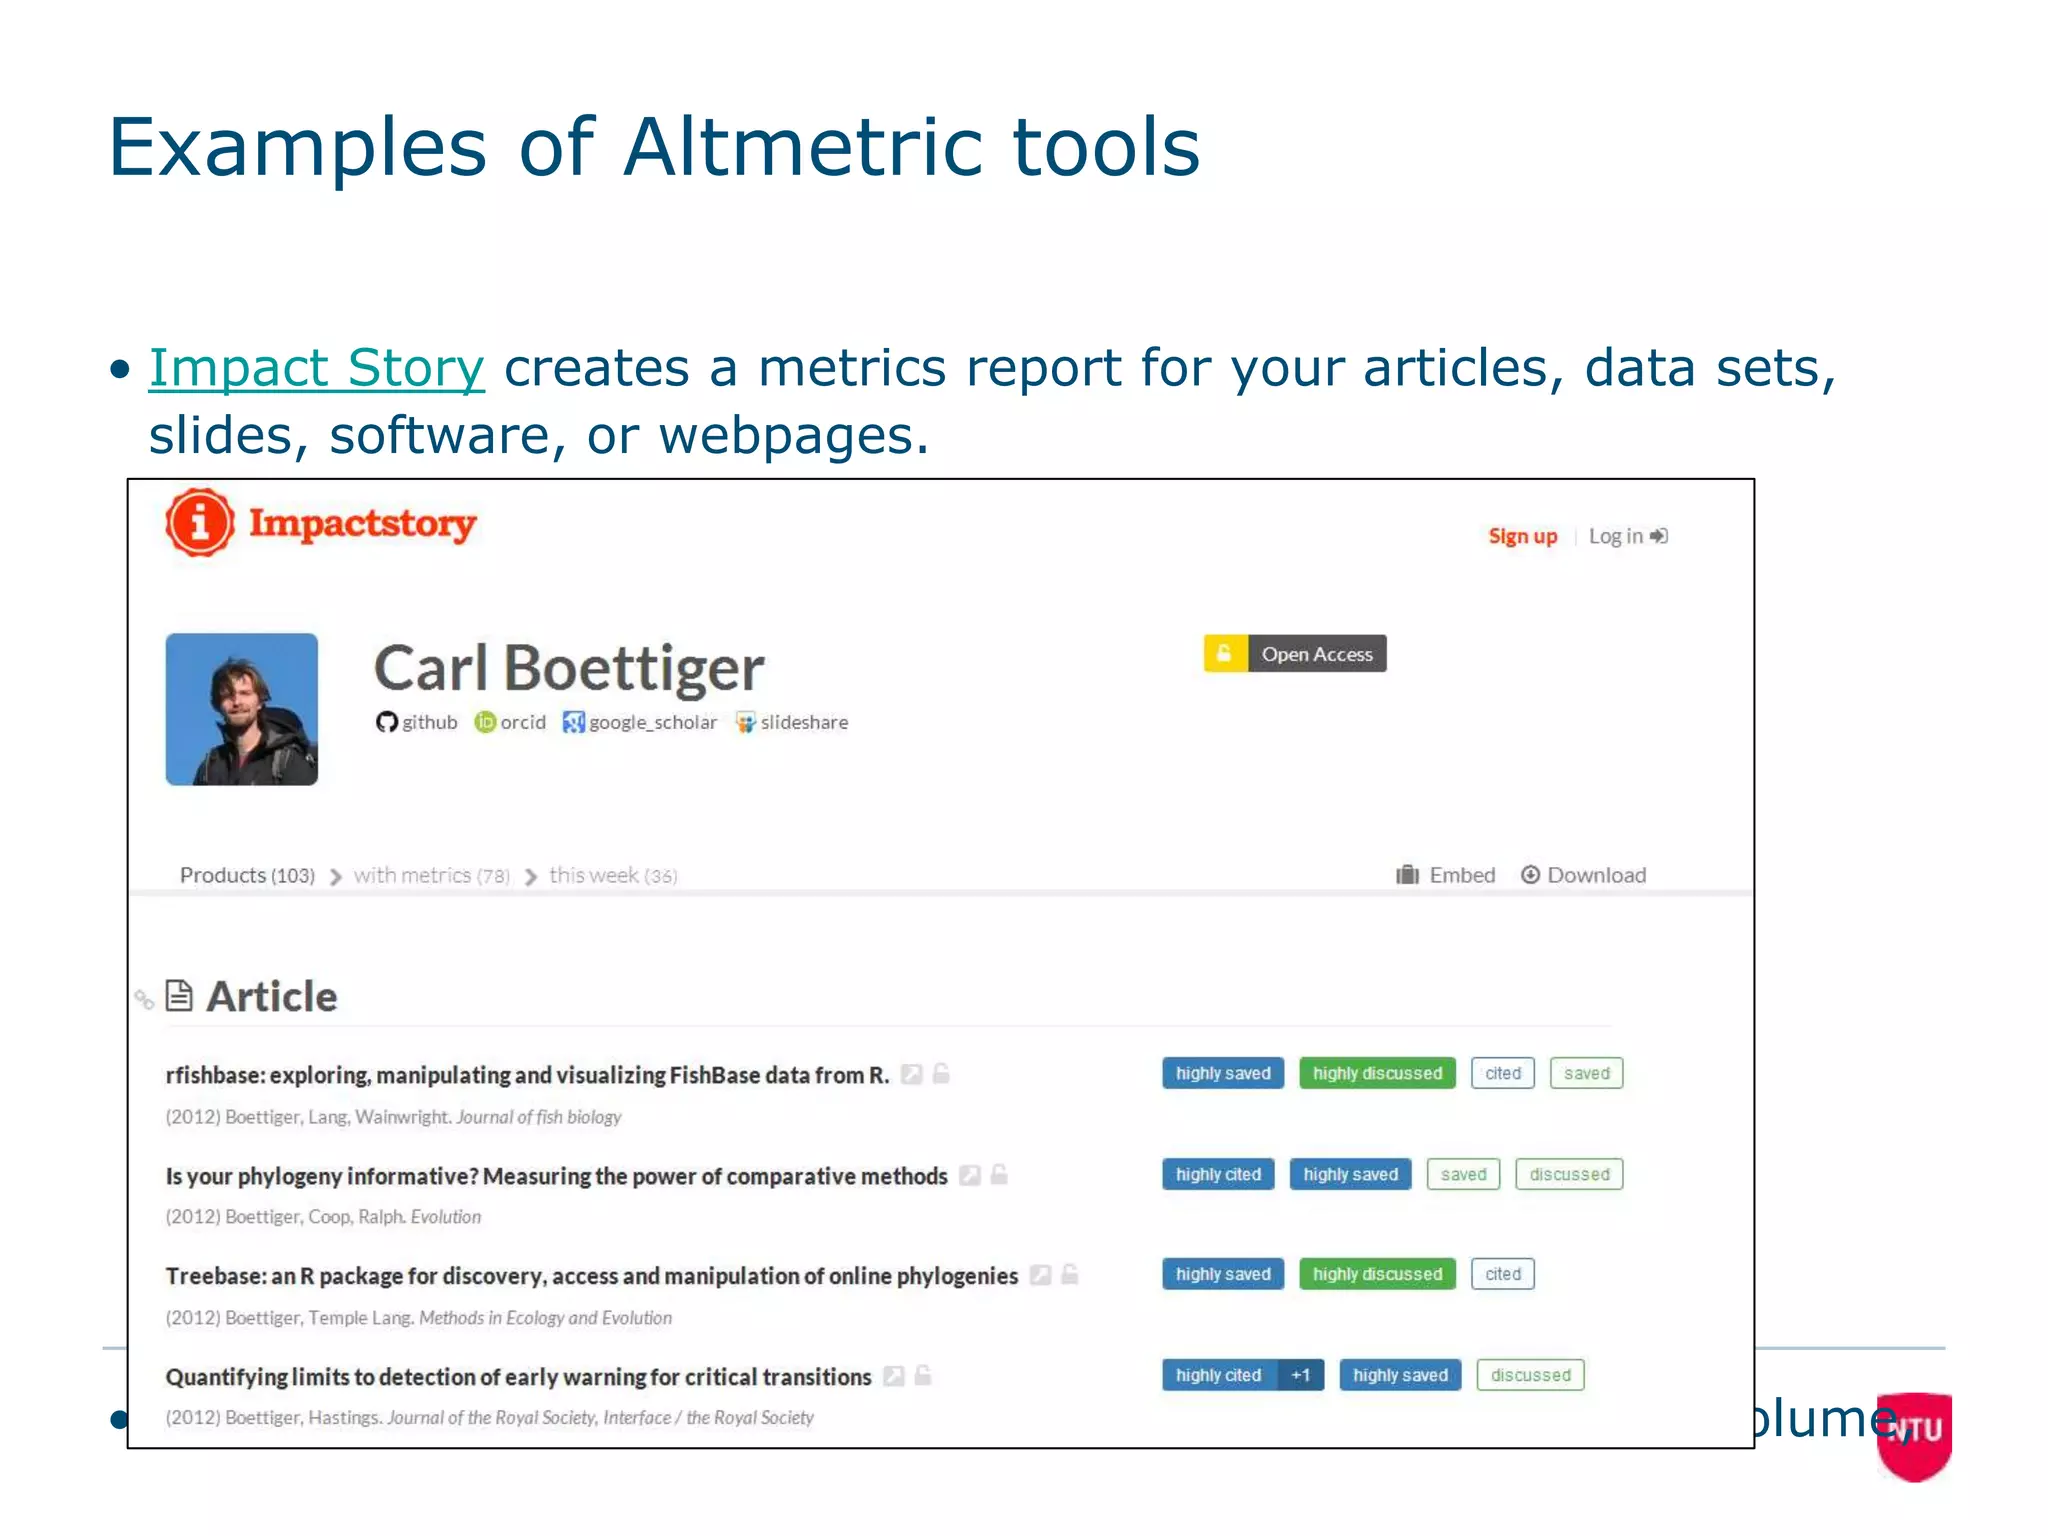Image resolution: width=2048 pixels, height=1536 pixels.
Task: Click highly saved badge on phylogeny informative row
Action: (x=1350, y=1174)
